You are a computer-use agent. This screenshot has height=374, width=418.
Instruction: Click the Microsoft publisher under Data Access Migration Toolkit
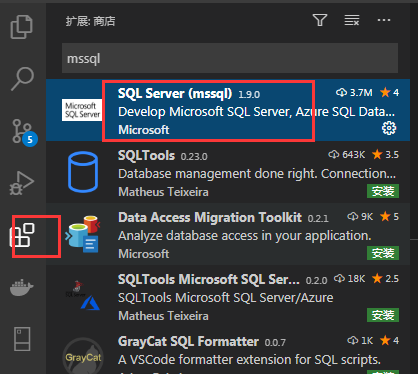144,254
